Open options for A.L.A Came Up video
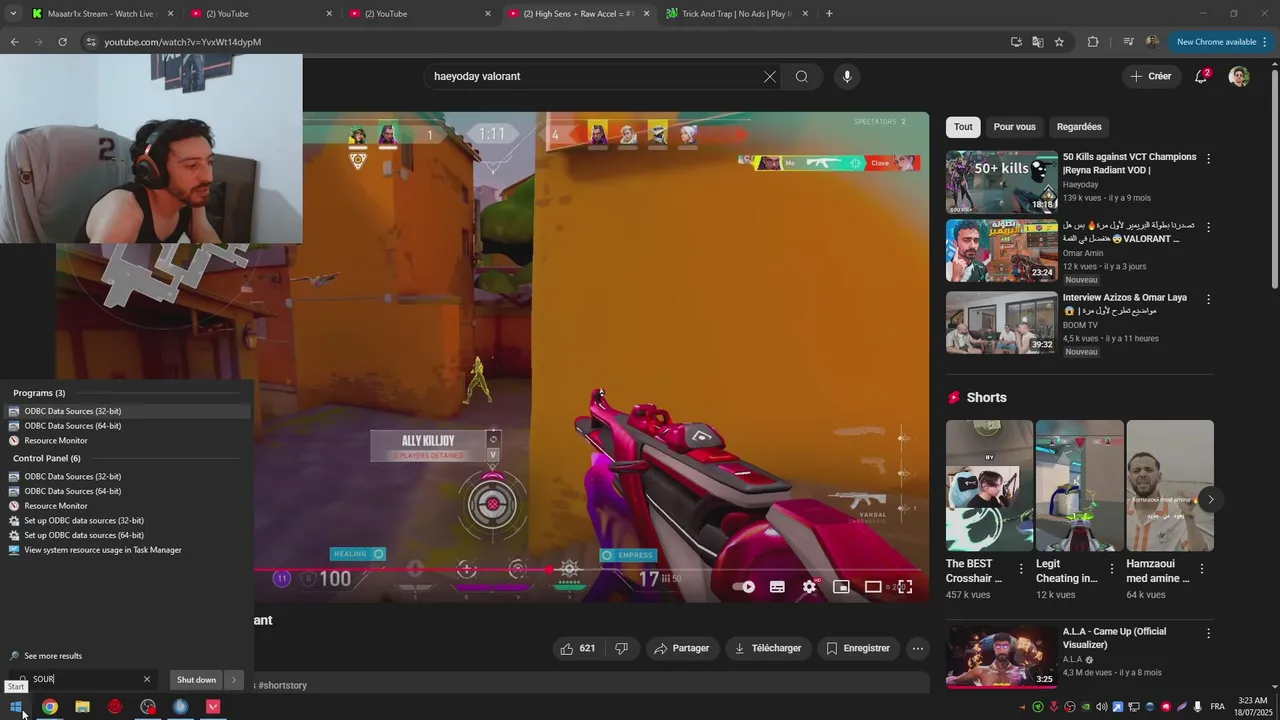 (x=1208, y=633)
